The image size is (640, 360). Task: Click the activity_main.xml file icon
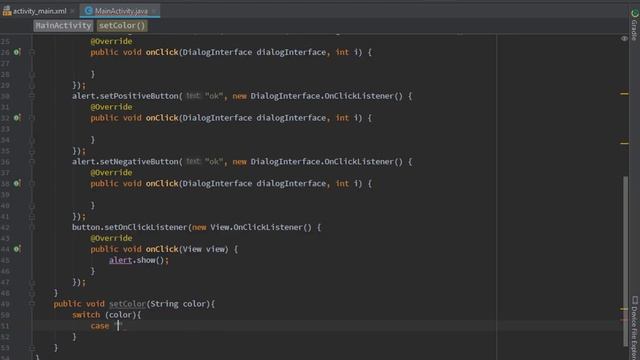[7, 11]
